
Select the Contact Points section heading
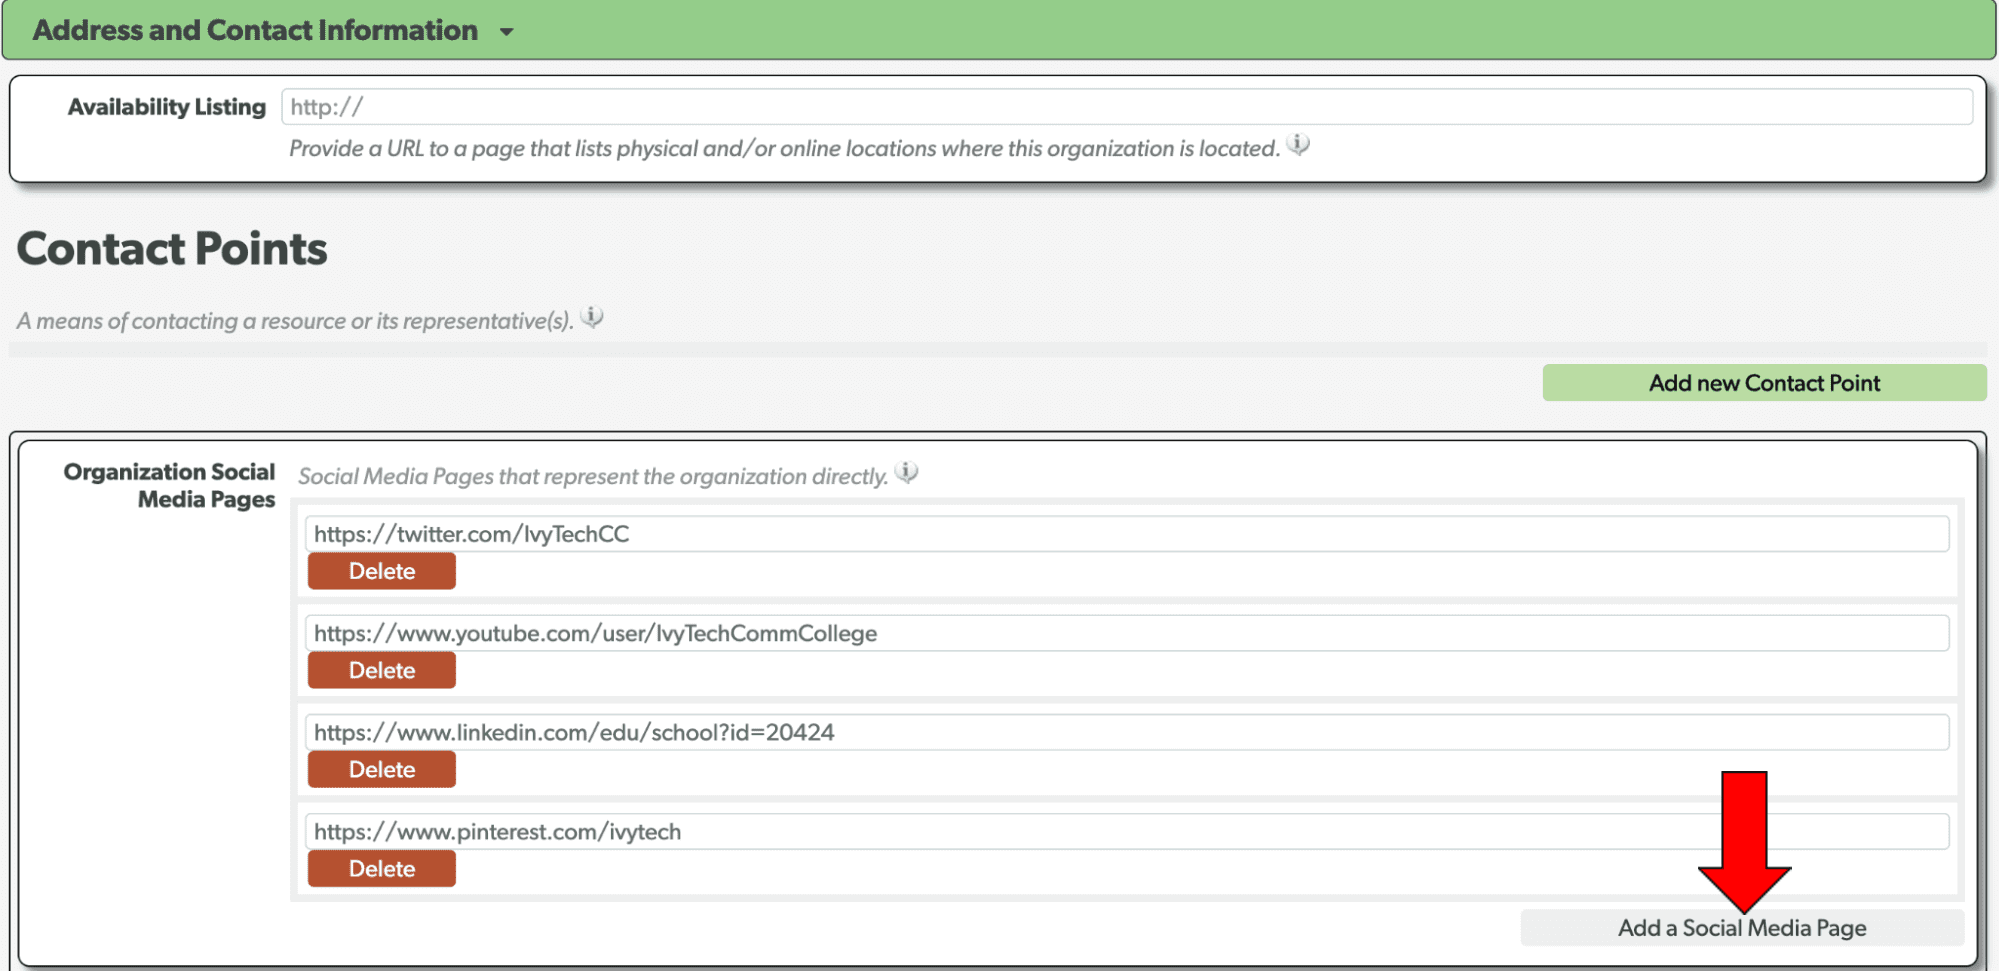click(170, 249)
